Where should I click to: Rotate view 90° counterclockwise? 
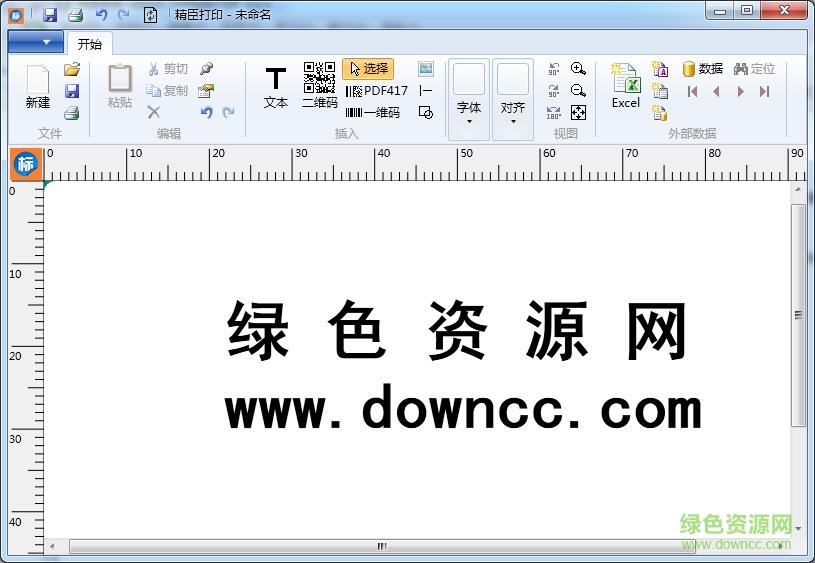coord(554,69)
